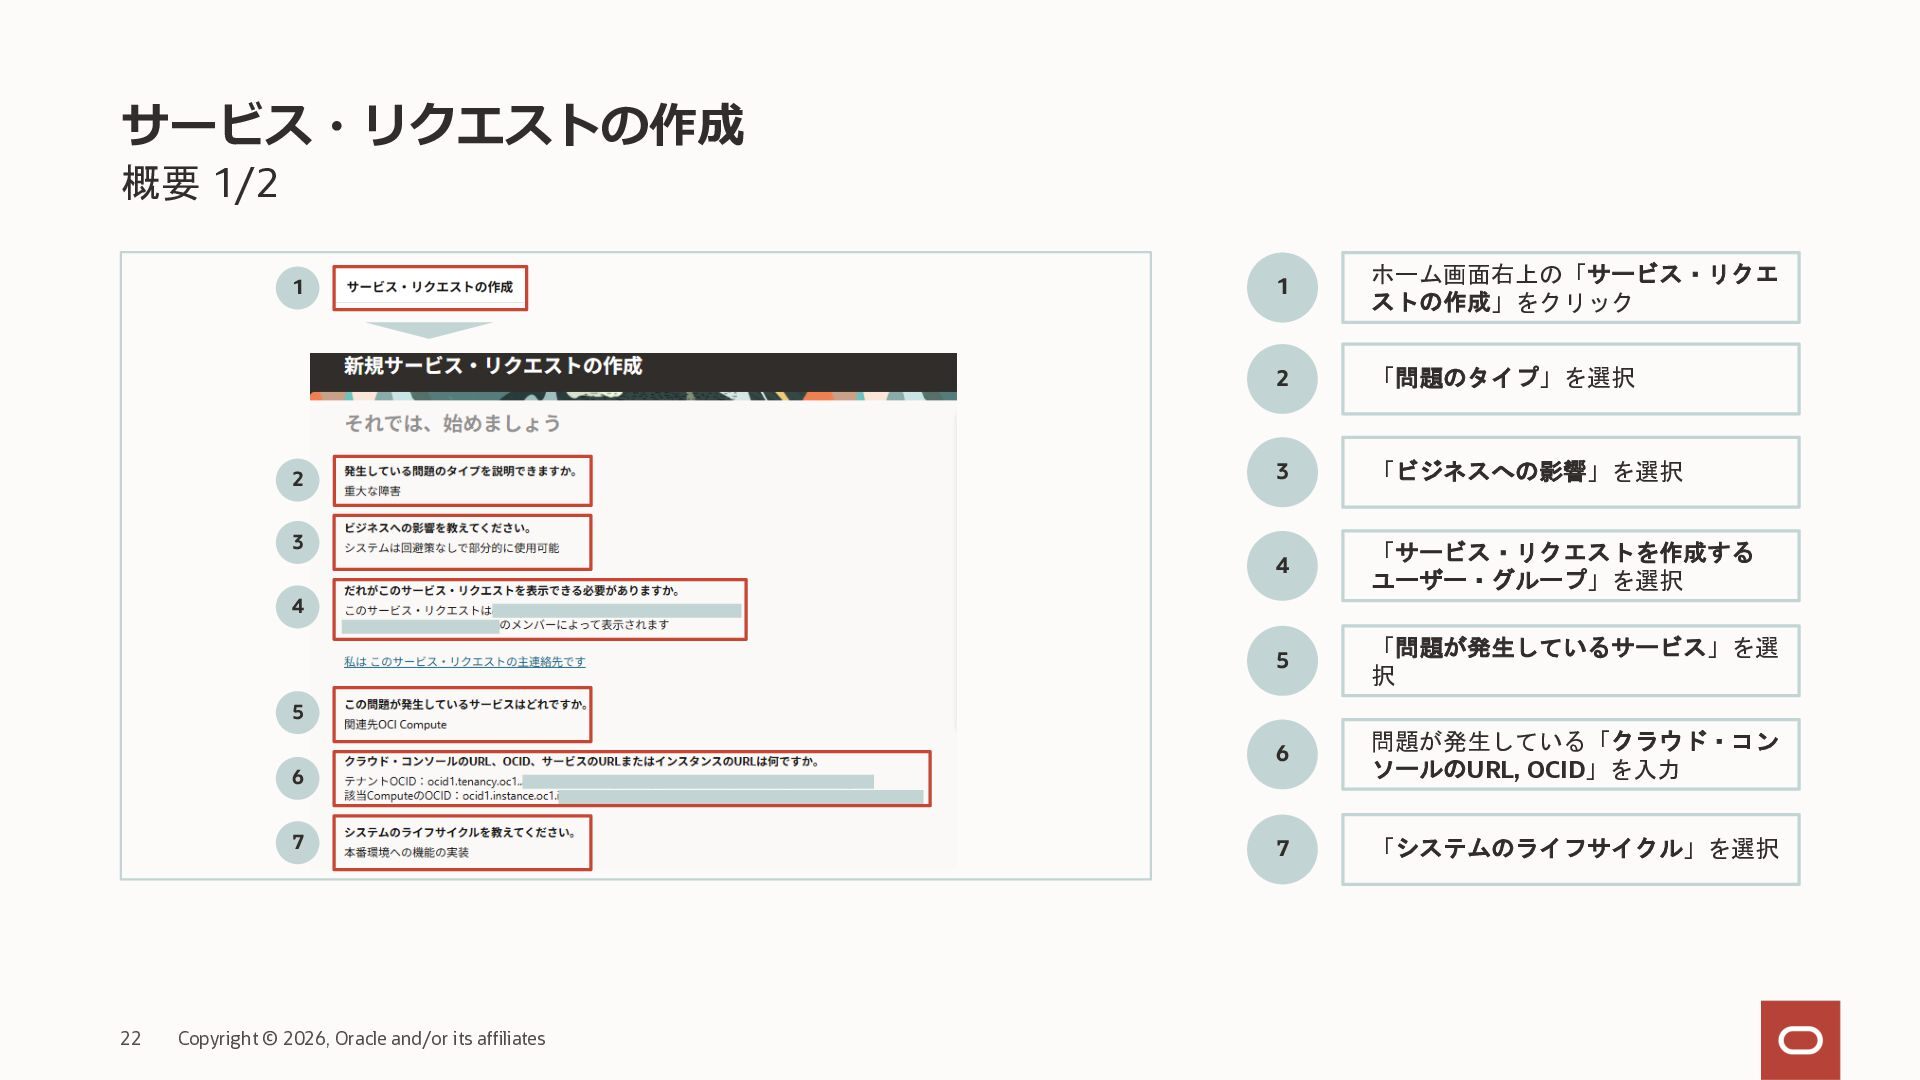Click the 「ビジネスへの影響」を選択 text box
The height and width of the screenshot is (1080, 1920).
[1570, 472]
